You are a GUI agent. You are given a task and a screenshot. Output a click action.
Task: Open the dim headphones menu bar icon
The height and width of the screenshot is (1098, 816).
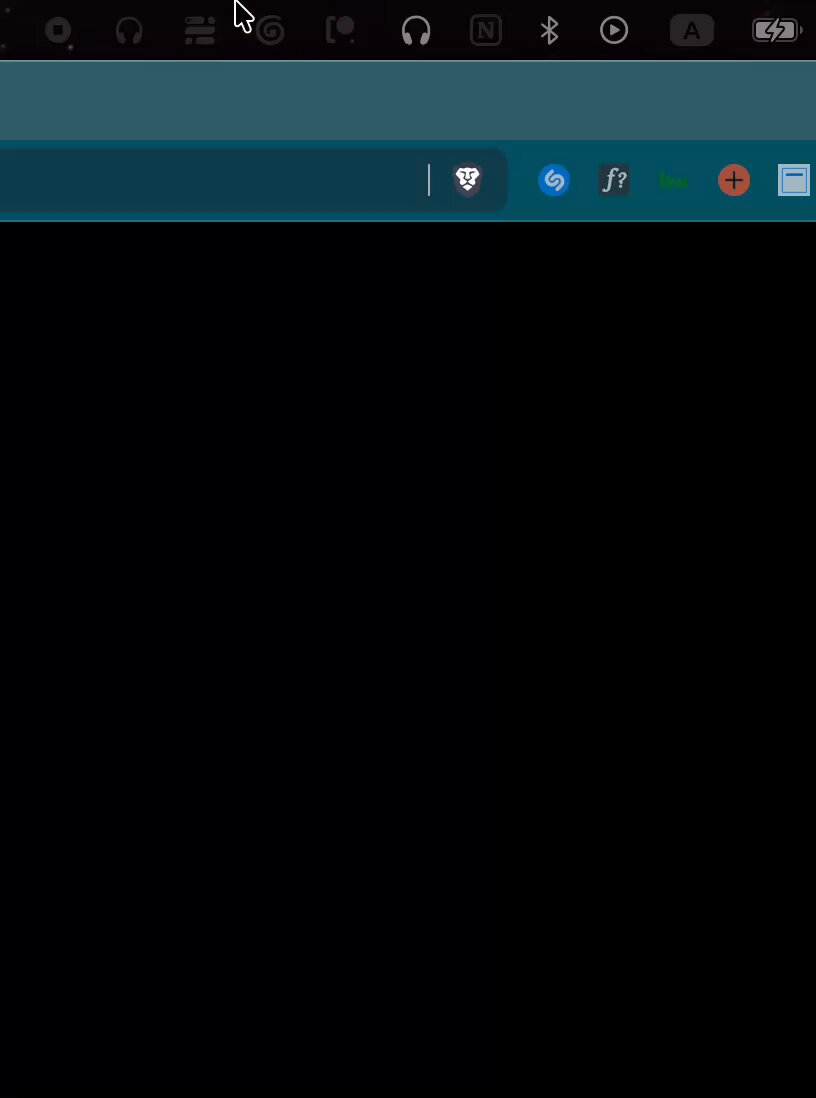point(129,31)
